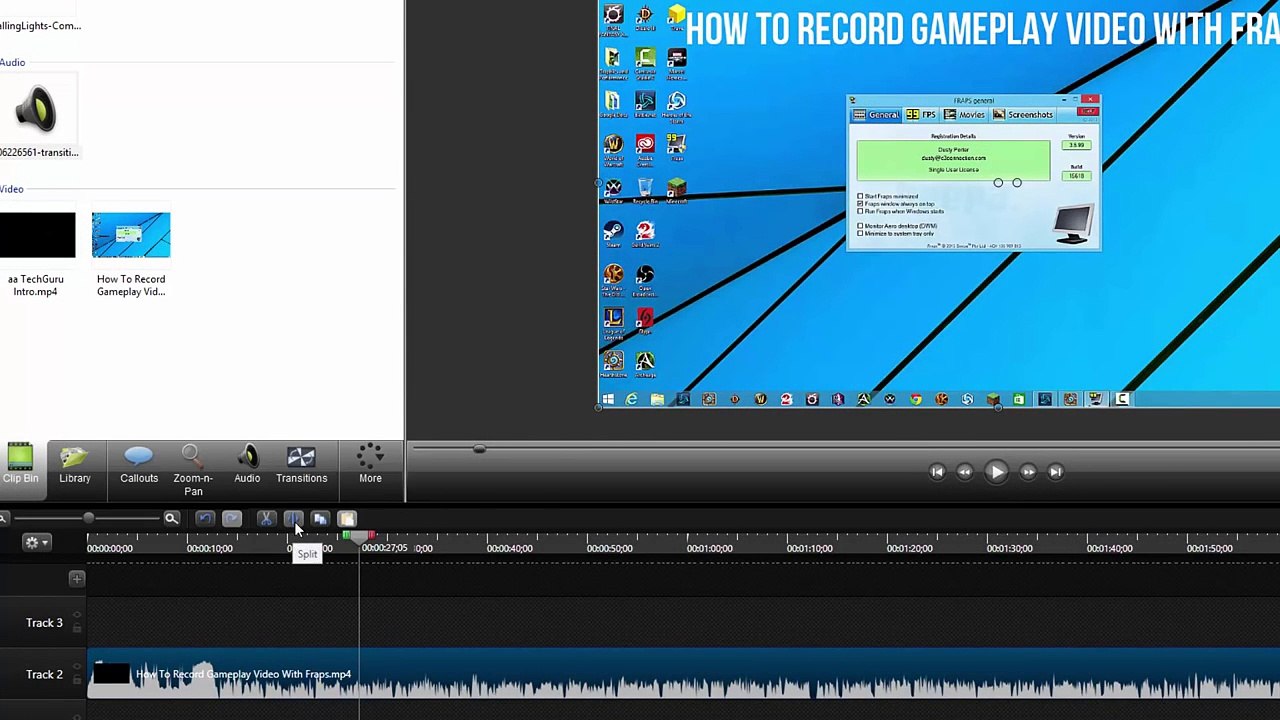Screen dimensions: 1280x720
Task: Jump to previous clip in preview
Action: 937,472
